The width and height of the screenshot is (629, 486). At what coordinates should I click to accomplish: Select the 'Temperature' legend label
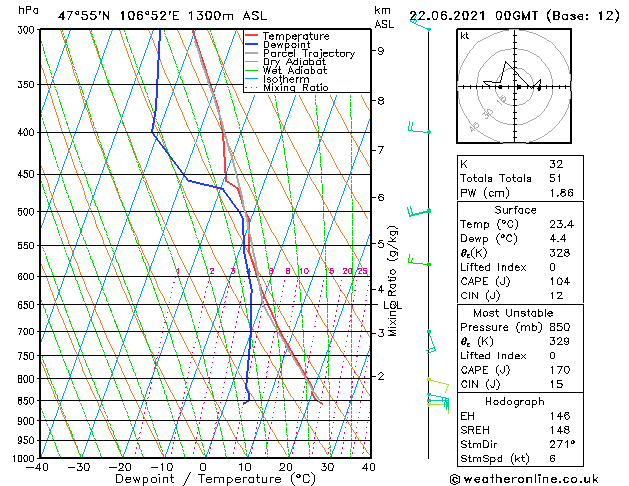pyautogui.click(x=296, y=36)
